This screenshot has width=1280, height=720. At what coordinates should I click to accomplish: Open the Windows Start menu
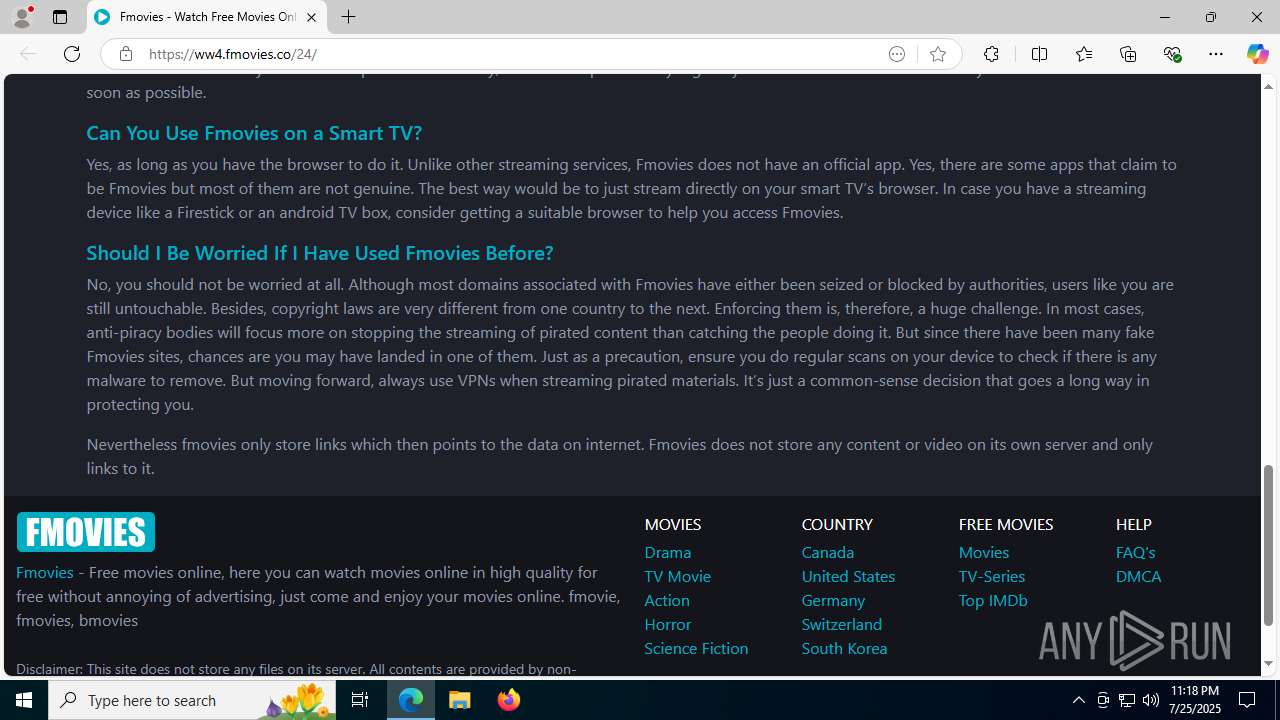point(24,700)
